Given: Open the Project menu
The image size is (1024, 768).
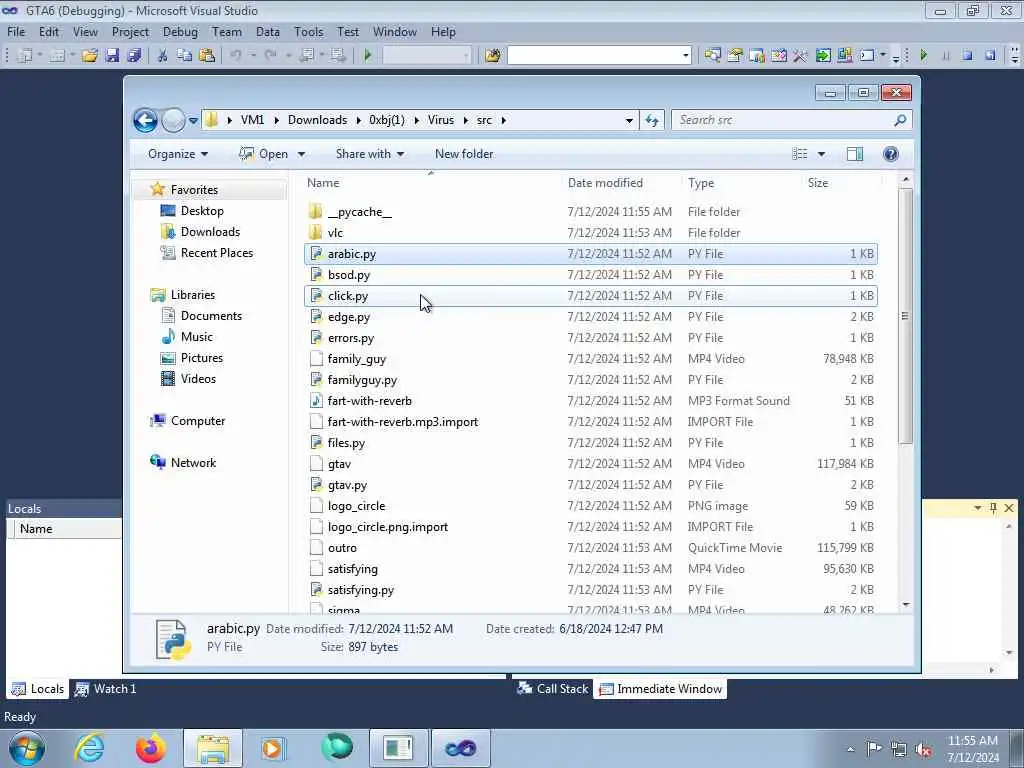Looking at the screenshot, I should tap(130, 31).
